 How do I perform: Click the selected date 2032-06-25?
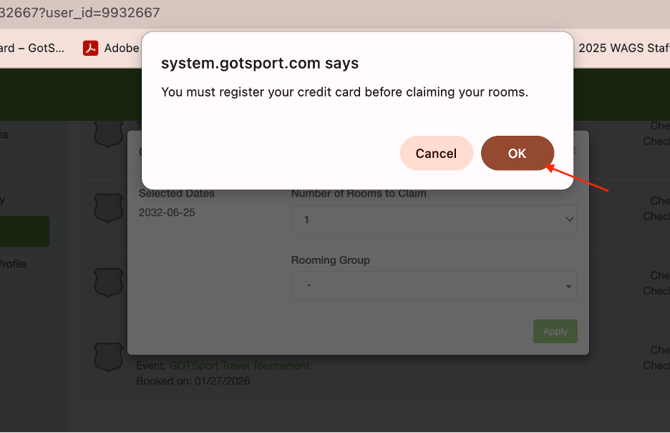click(x=166, y=213)
